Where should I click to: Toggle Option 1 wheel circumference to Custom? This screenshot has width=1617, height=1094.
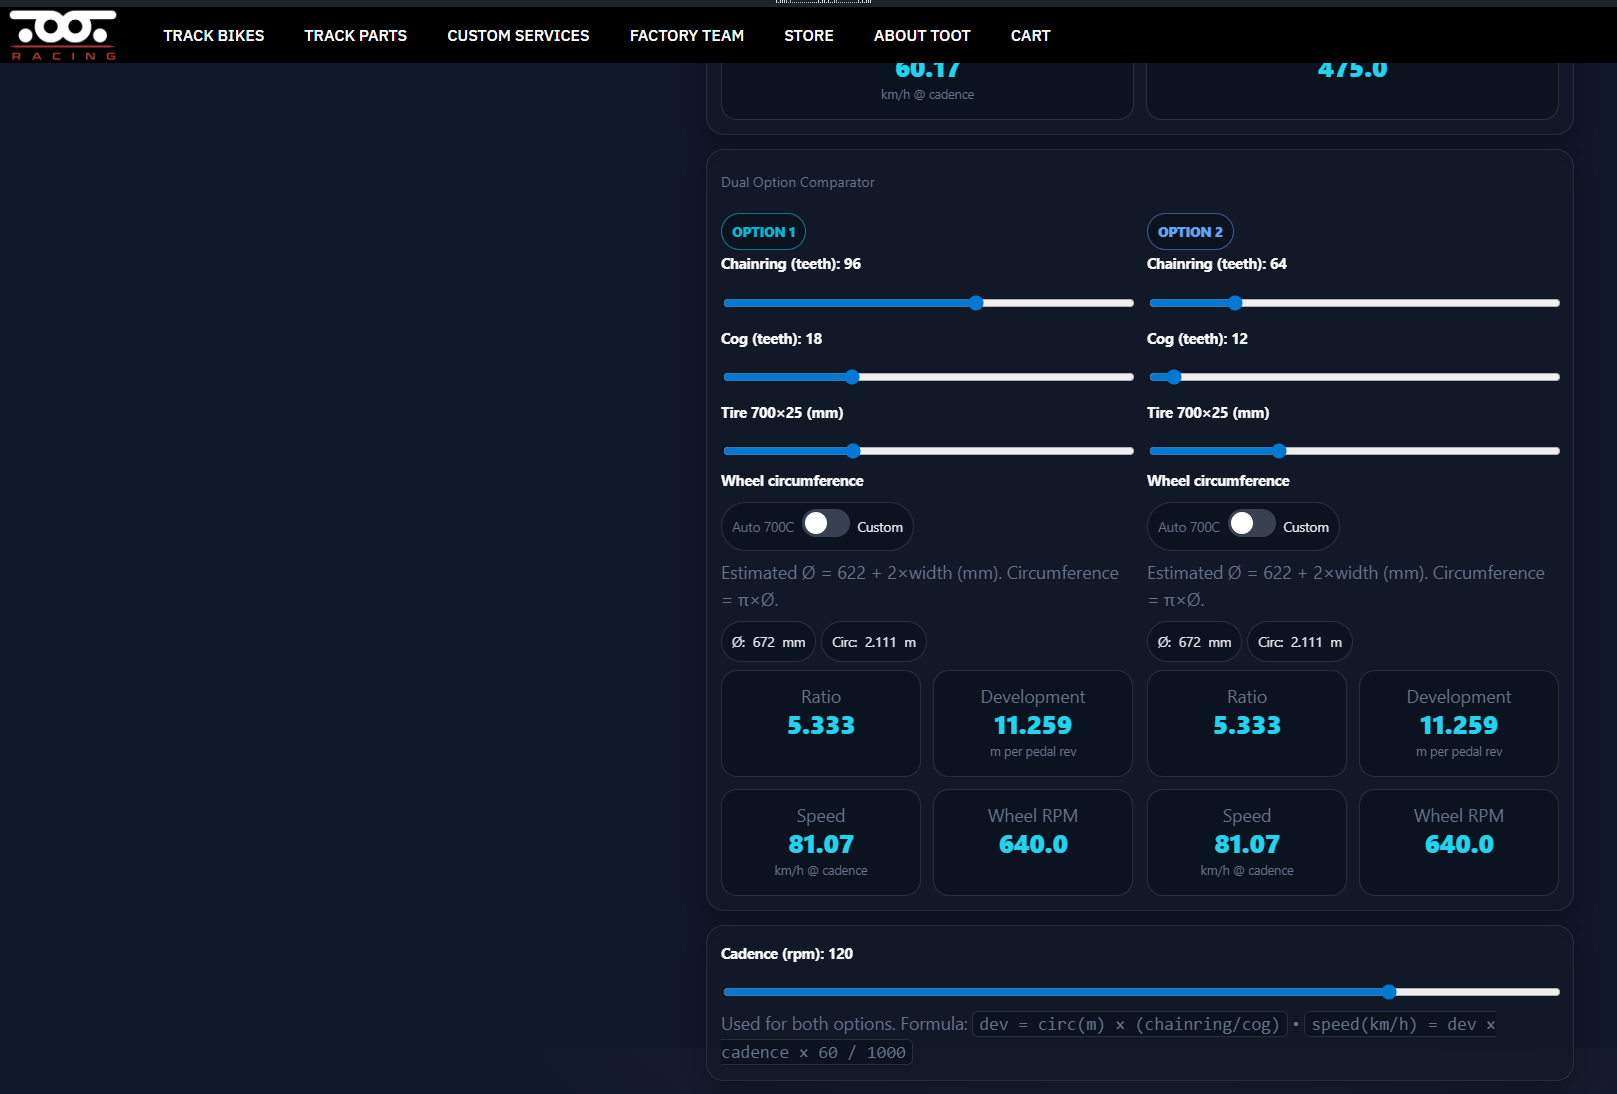825,524
